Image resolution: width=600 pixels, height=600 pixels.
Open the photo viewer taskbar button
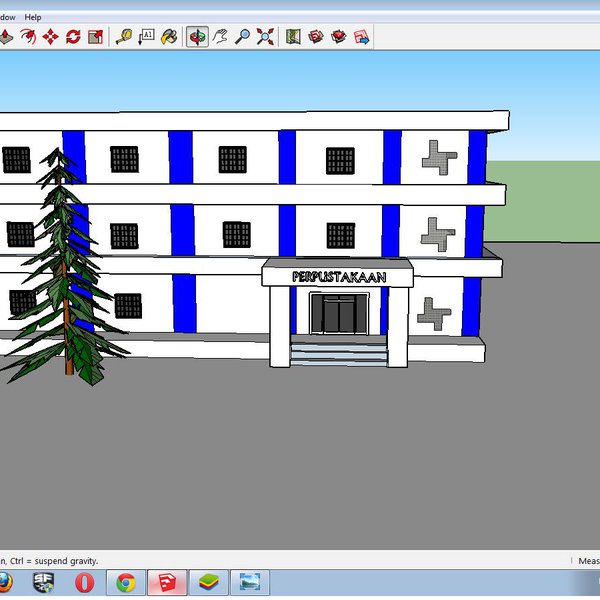pyautogui.click(x=250, y=582)
